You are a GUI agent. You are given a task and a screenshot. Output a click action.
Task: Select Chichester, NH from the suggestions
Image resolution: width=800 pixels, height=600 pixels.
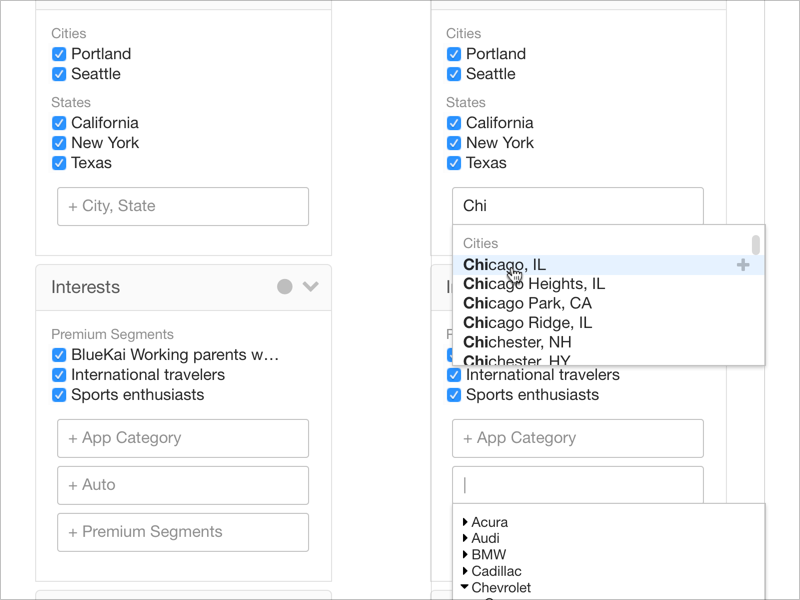(518, 342)
